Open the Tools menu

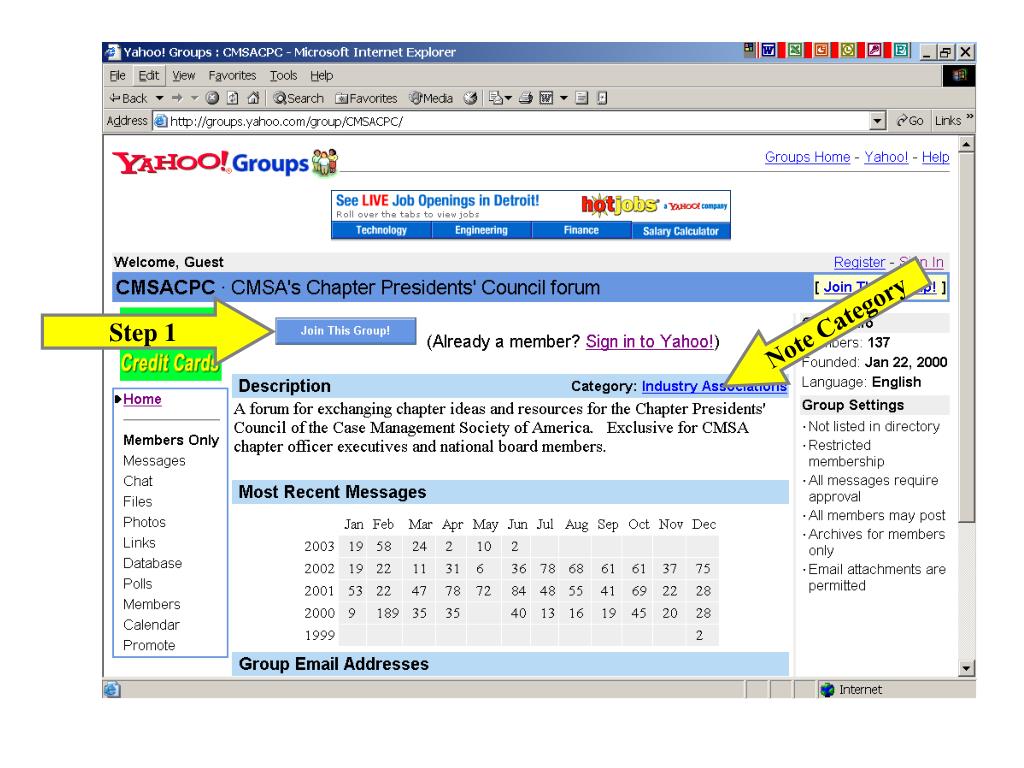coord(283,76)
